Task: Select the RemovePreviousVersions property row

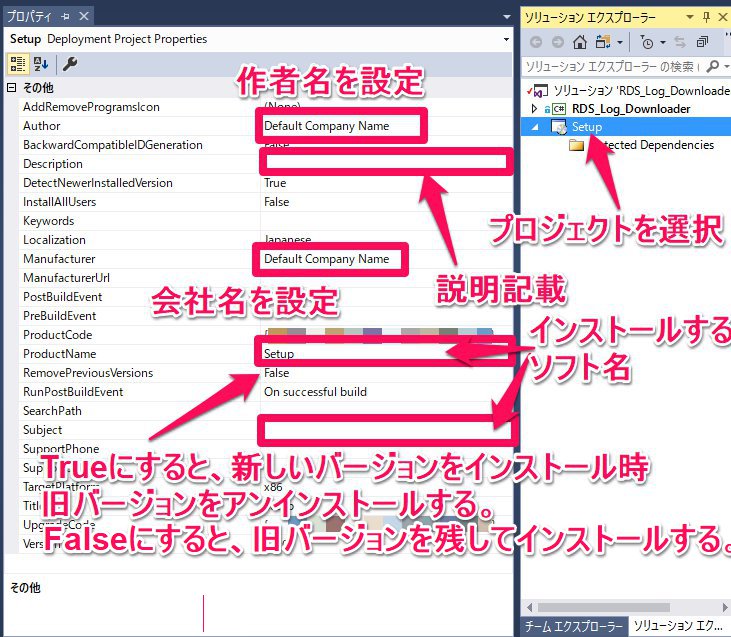Action: (88, 373)
